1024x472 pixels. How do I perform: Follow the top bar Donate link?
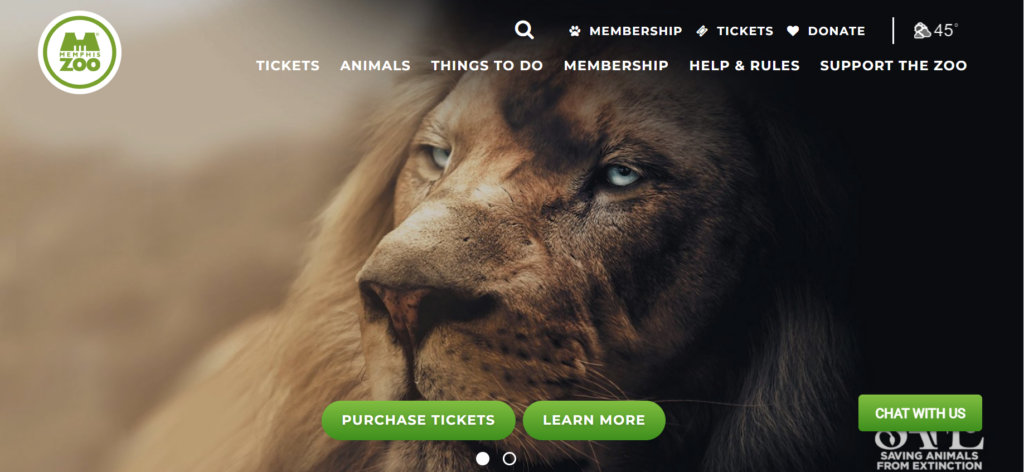[x=837, y=31]
